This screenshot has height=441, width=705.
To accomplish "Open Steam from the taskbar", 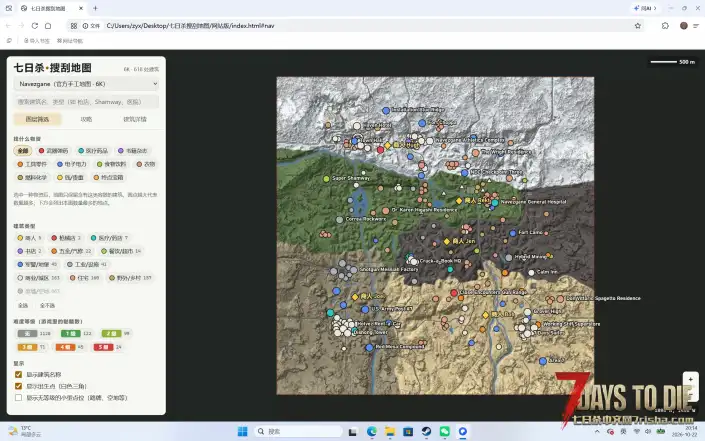I will point(426,432).
